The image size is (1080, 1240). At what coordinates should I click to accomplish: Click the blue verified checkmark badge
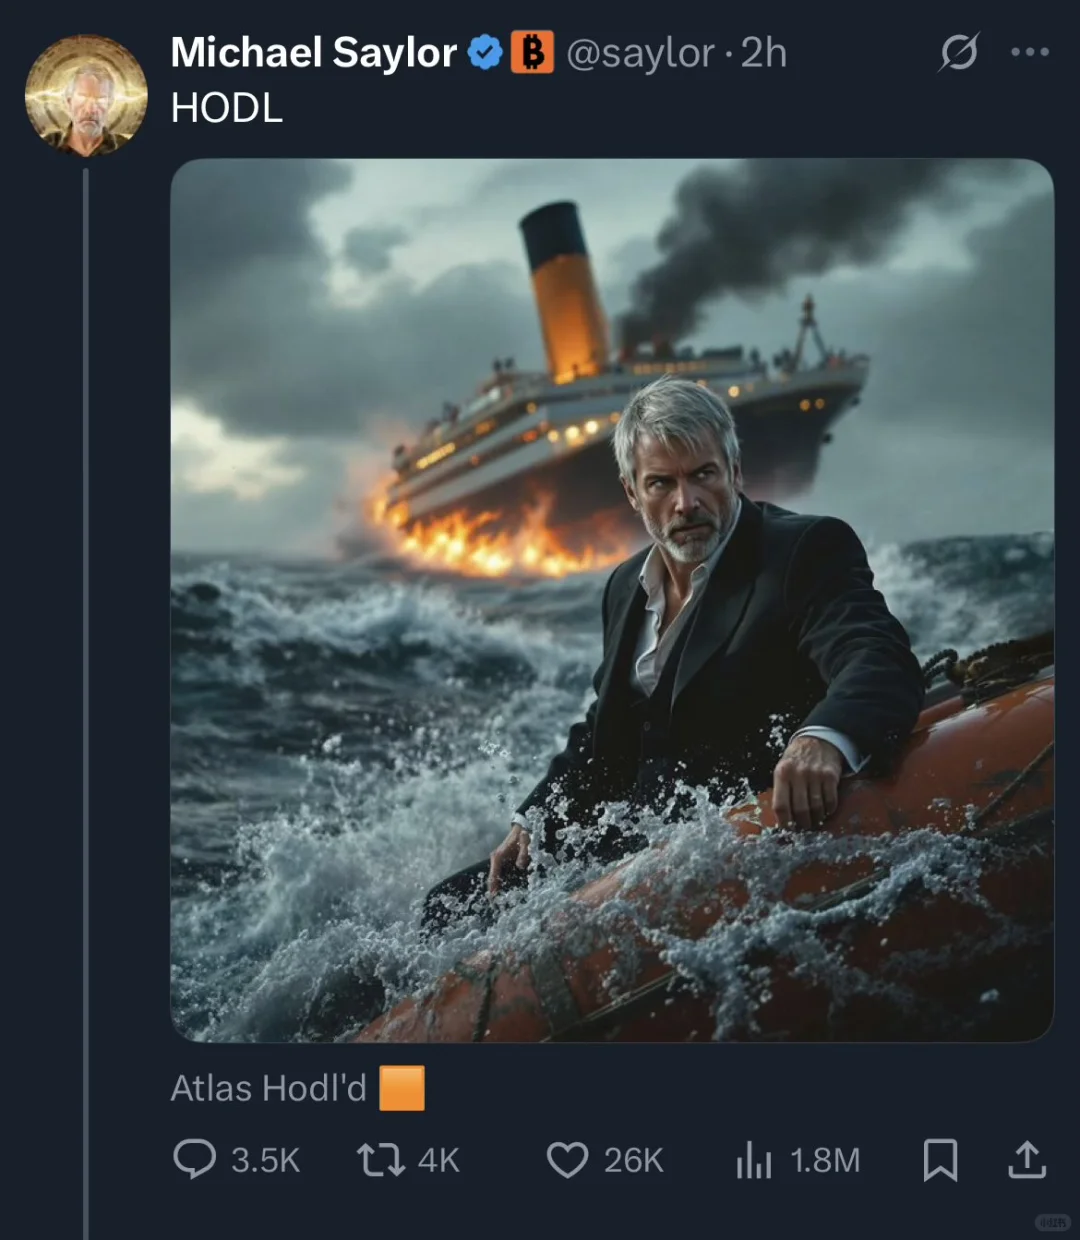click(485, 53)
